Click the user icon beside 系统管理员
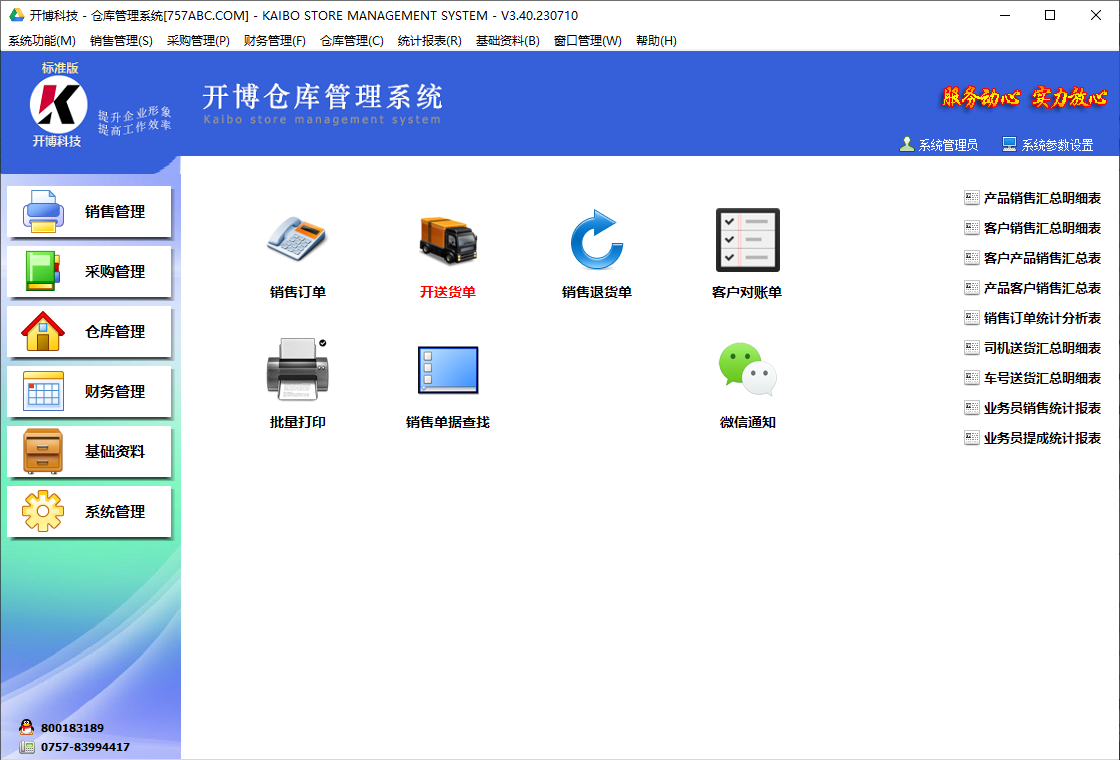Viewport: 1120px width, 760px height. click(x=906, y=144)
